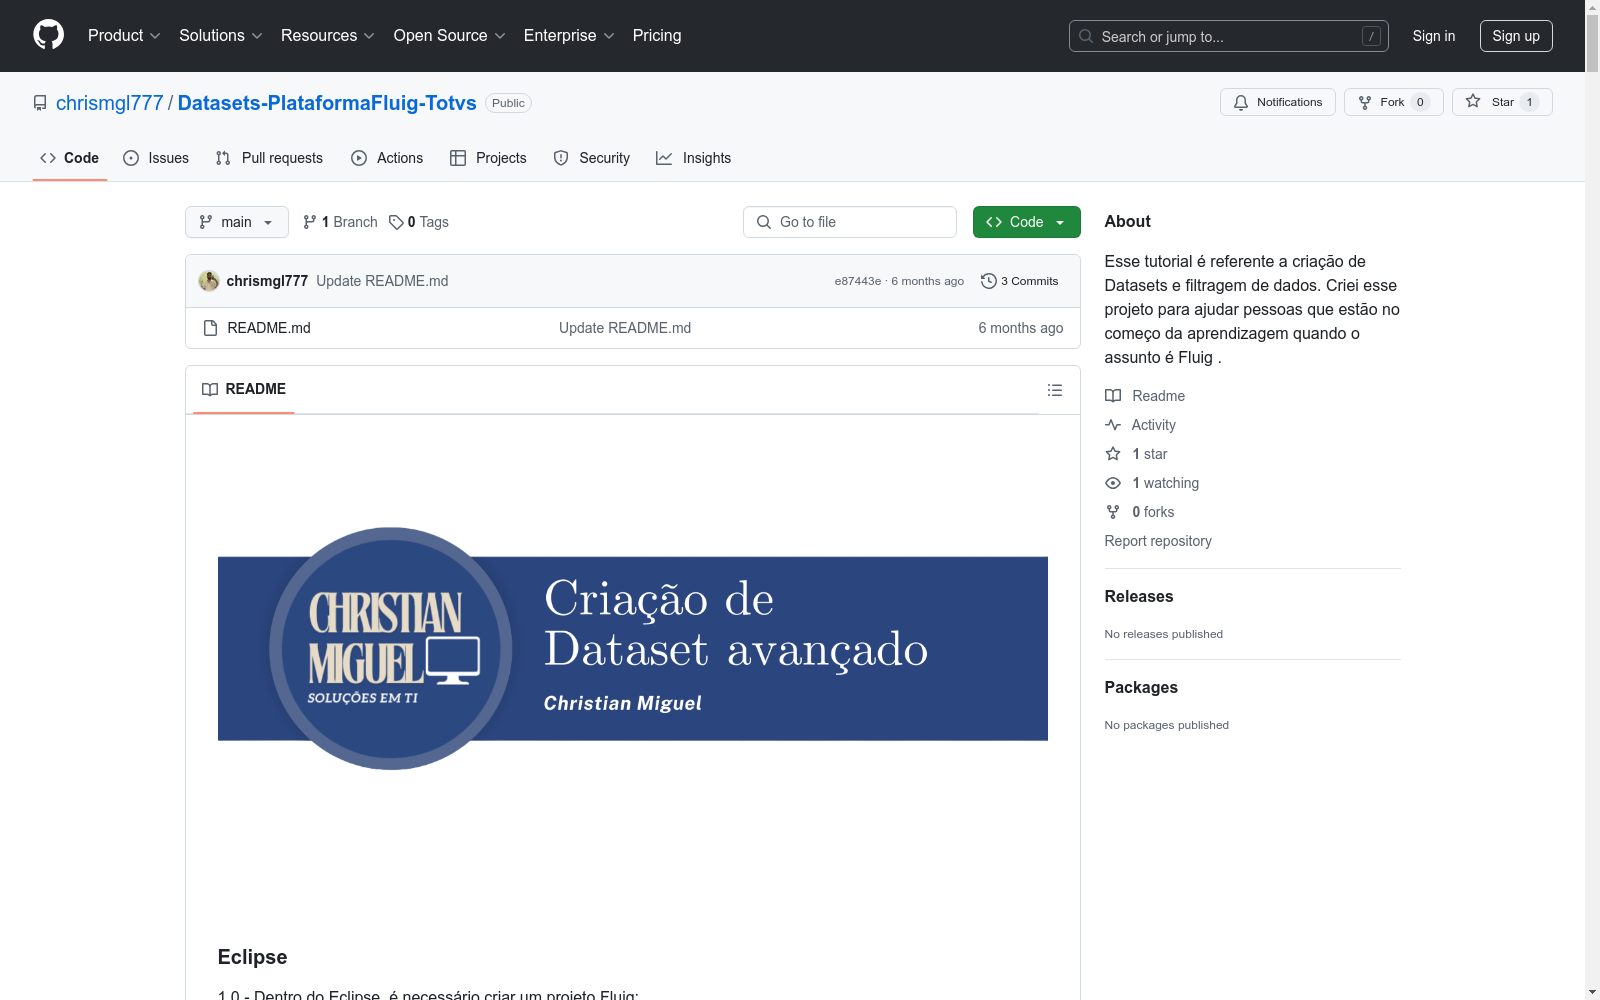Expand the Open Source menu
This screenshot has width=1600, height=1000.
(x=450, y=36)
